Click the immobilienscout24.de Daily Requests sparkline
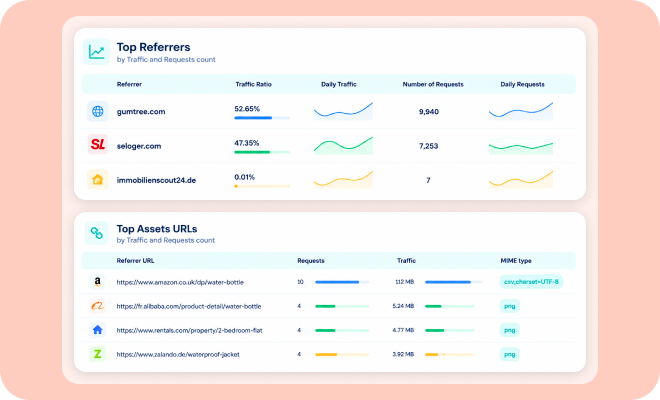The height and width of the screenshot is (400, 660). pyautogui.click(x=521, y=179)
